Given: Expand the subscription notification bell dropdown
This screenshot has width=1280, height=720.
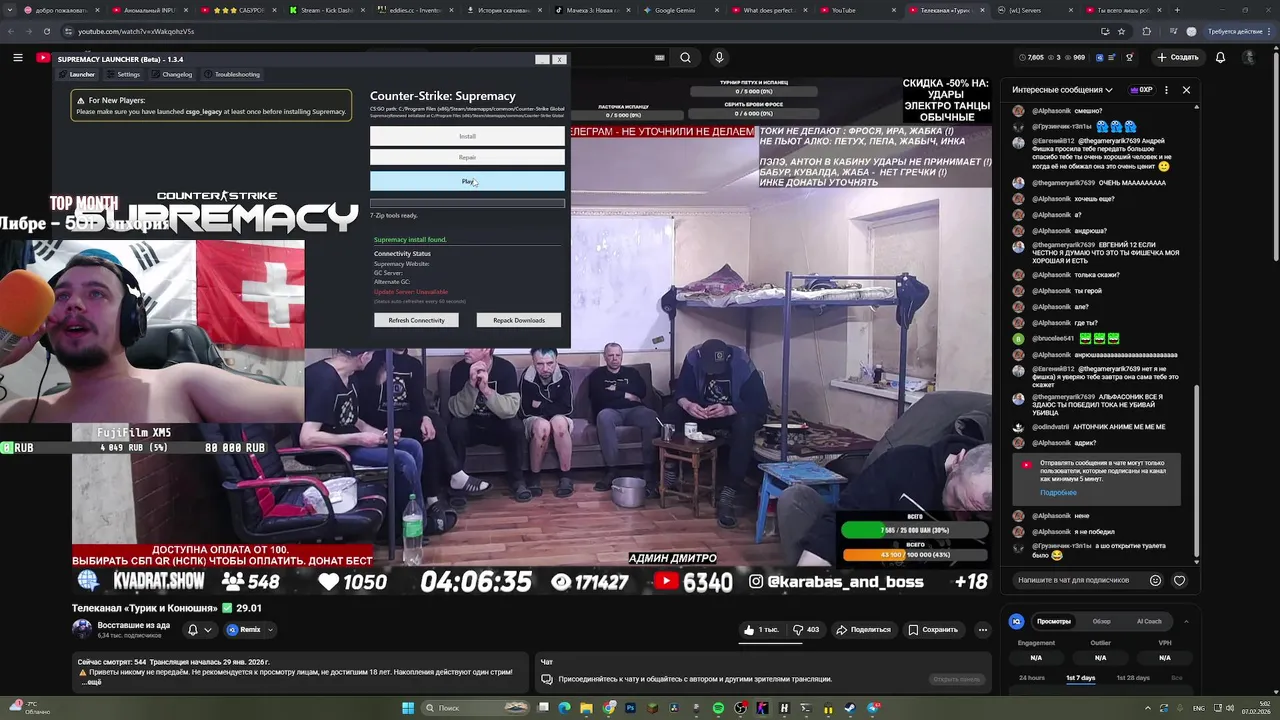Looking at the screenshot, I should pos(200,630).
